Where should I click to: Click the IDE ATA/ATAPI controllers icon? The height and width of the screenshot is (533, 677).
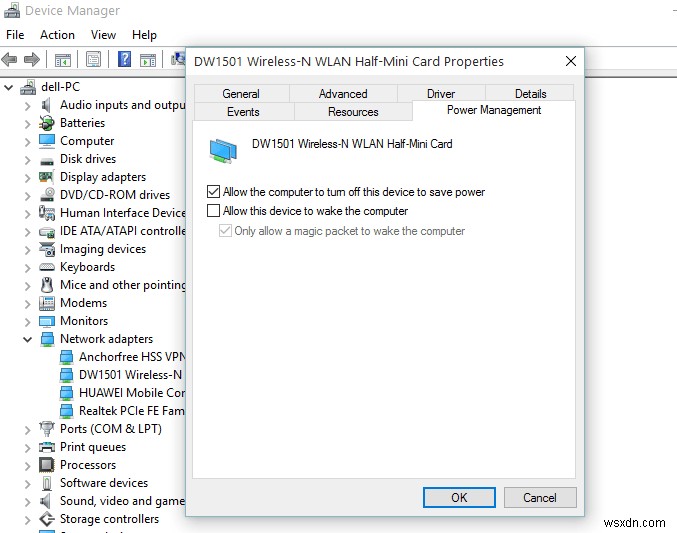pyautogui.click(x=47, y=232)
